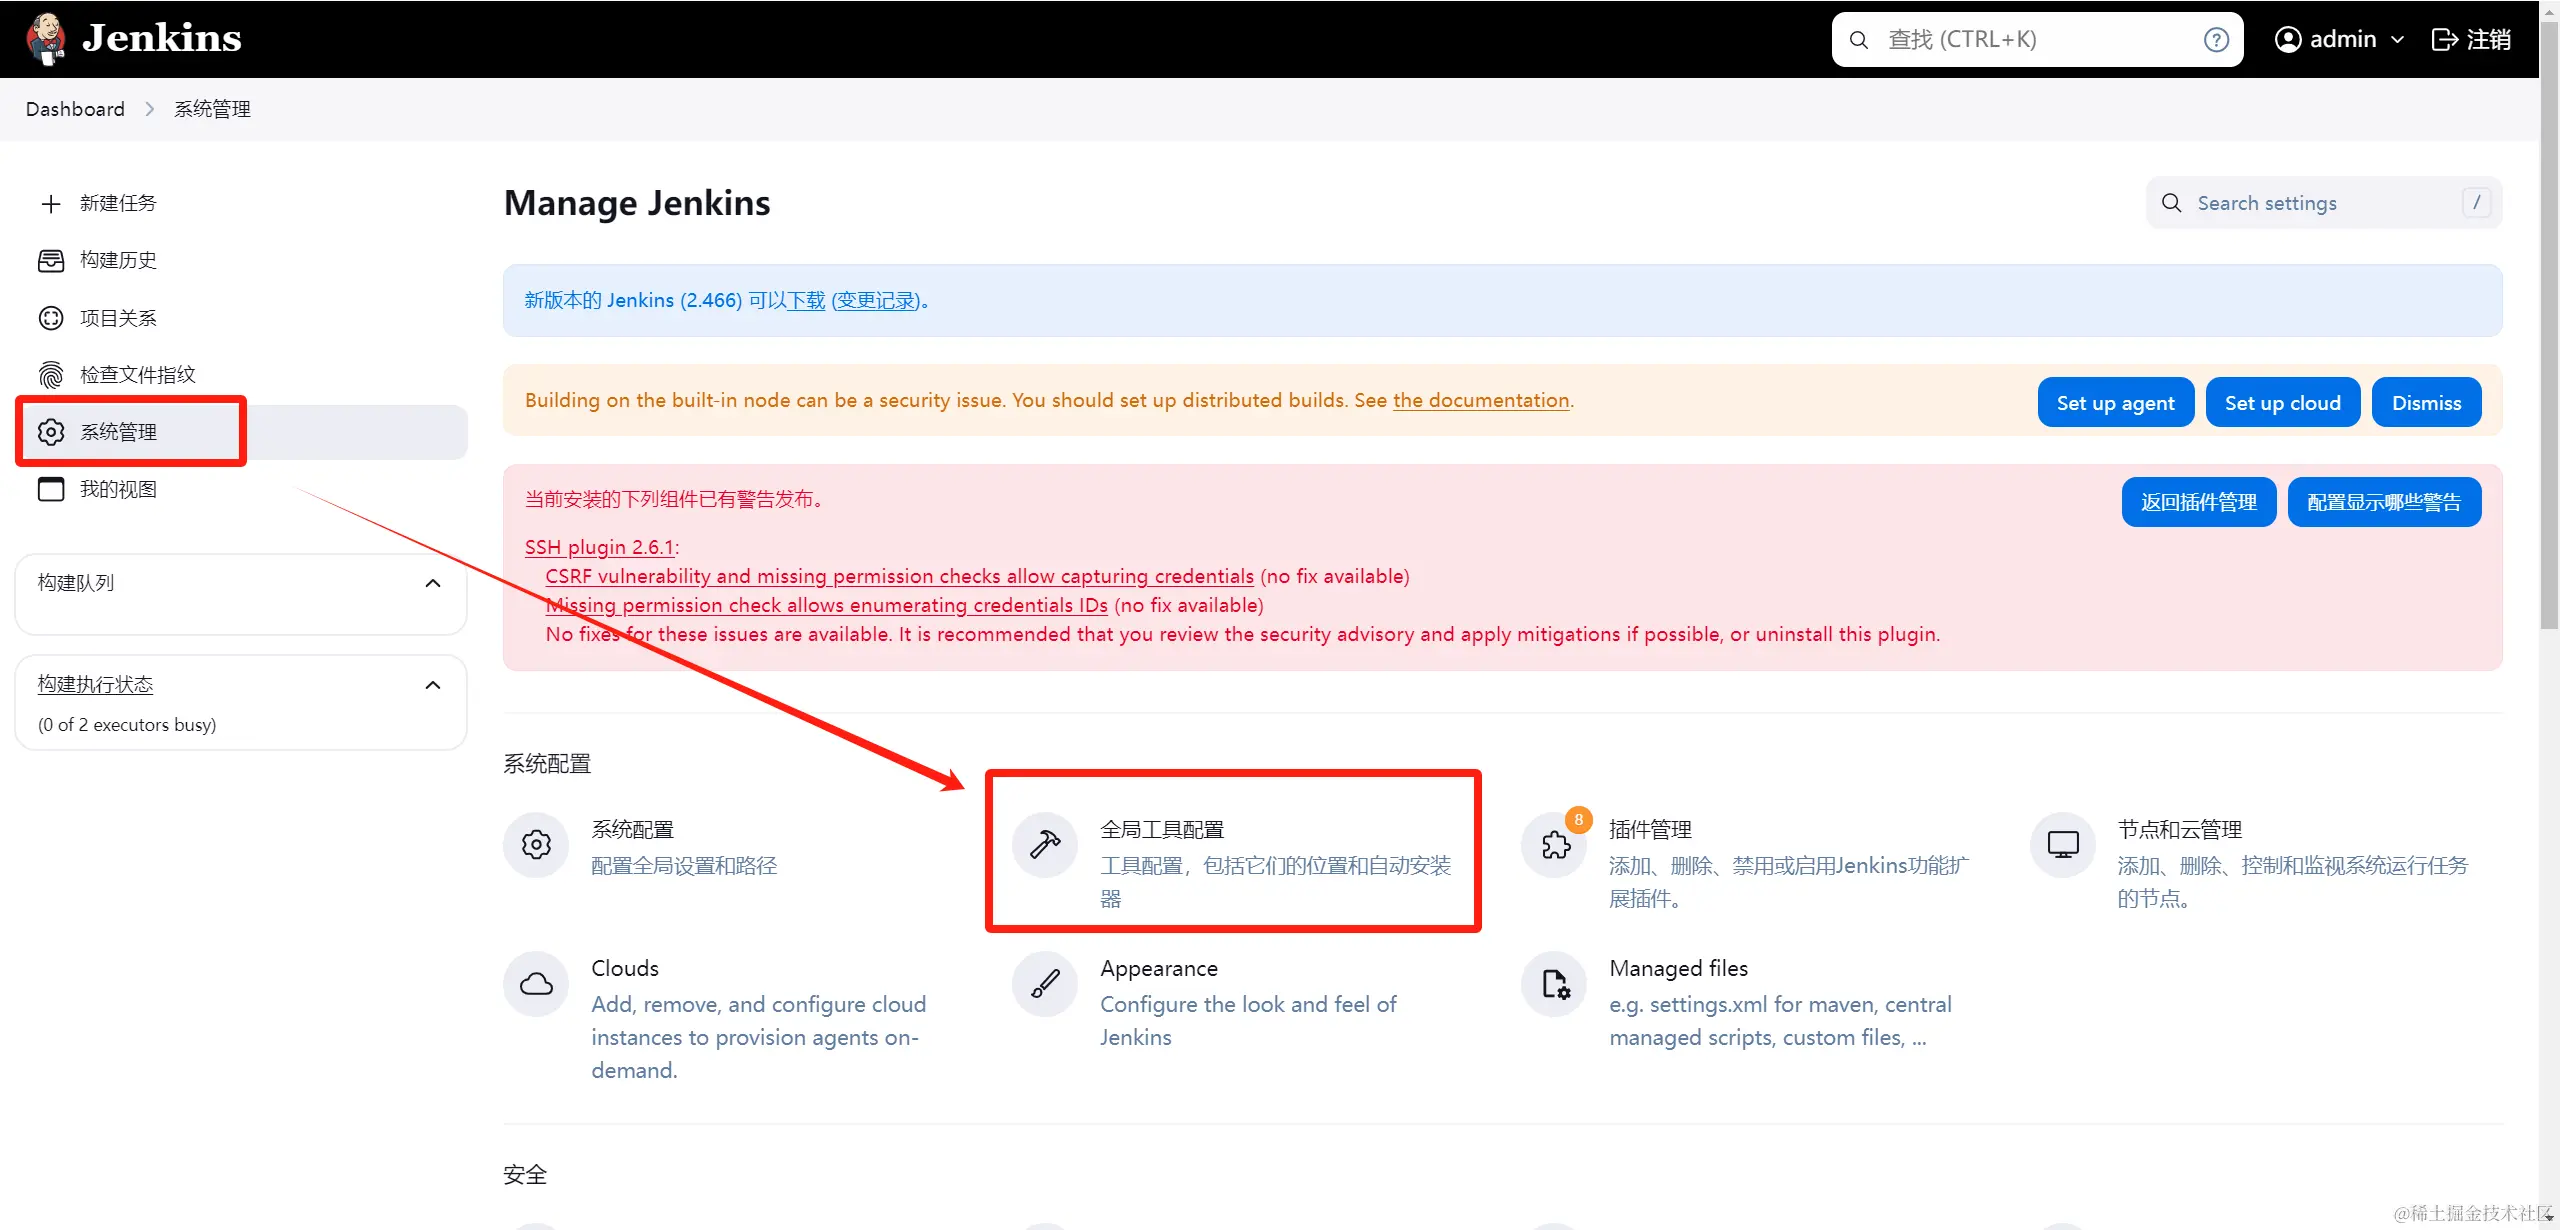This screenshot has height=1230, width=2560.
Task: Collapse the 构建执行状态 panel
Action: pyautogui.click(x=433, y=686)
